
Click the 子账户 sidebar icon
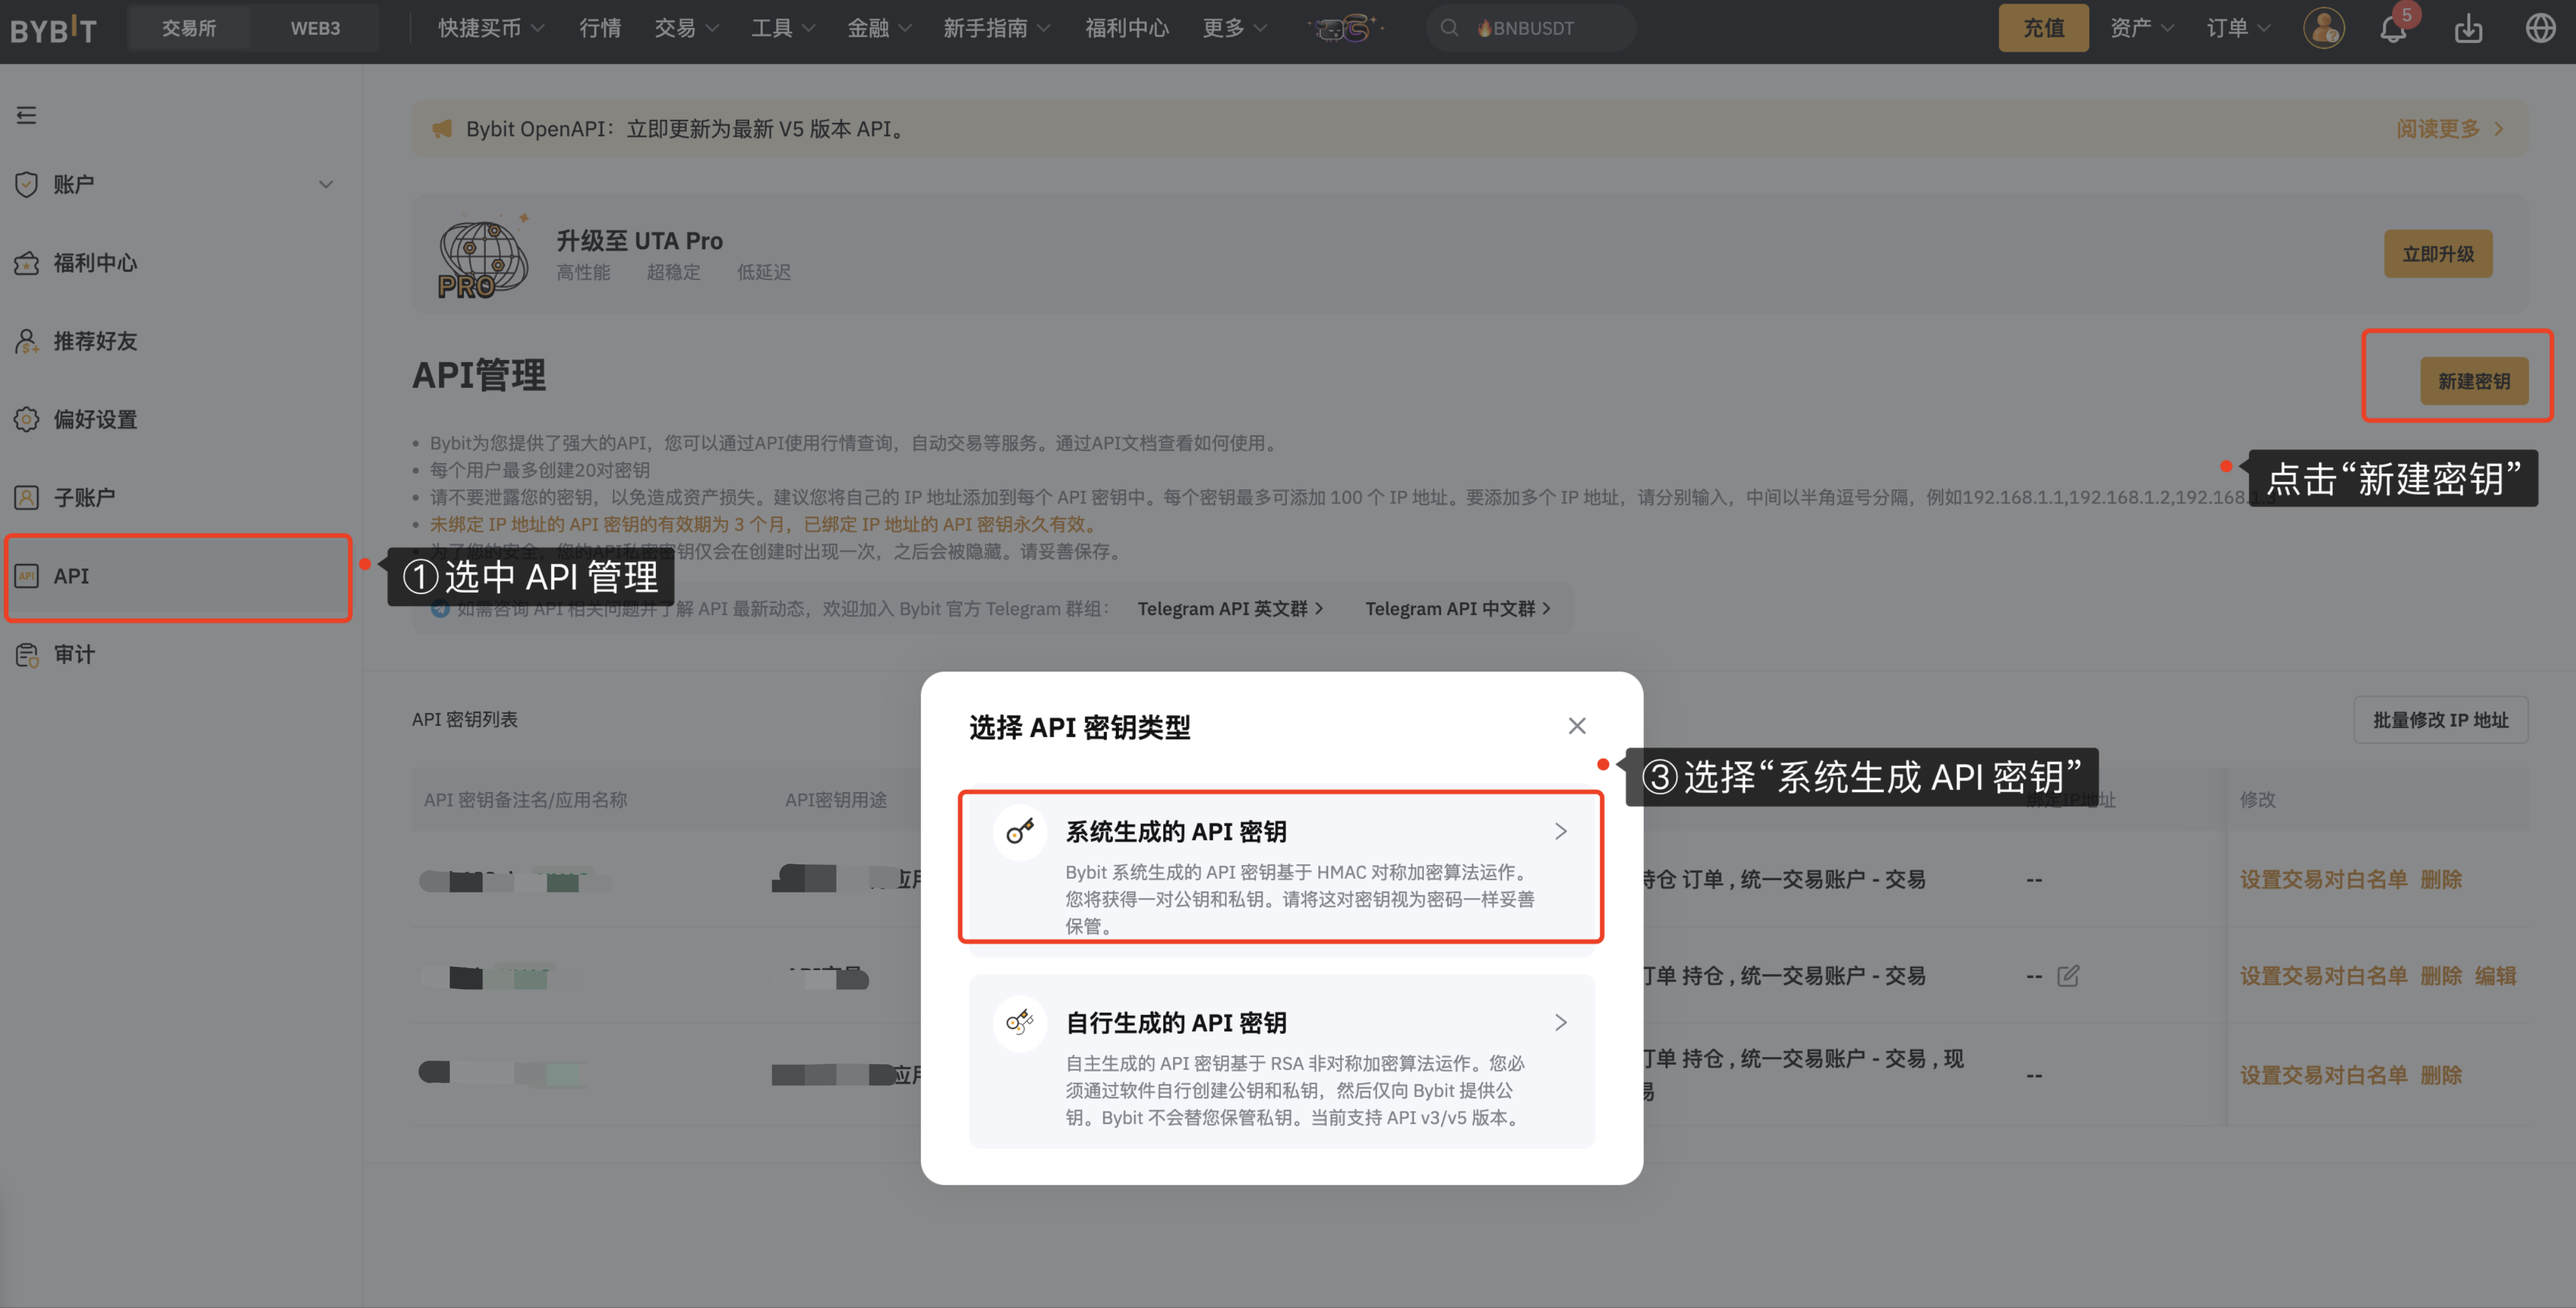[x=27, y=497]
